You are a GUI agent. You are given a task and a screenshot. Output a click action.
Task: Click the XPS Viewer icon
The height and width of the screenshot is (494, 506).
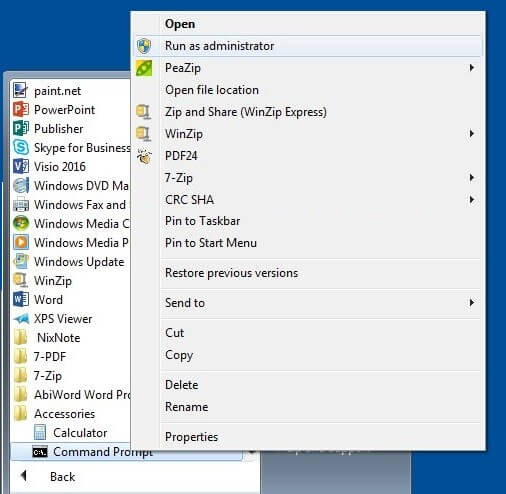[x=21, y=319]
